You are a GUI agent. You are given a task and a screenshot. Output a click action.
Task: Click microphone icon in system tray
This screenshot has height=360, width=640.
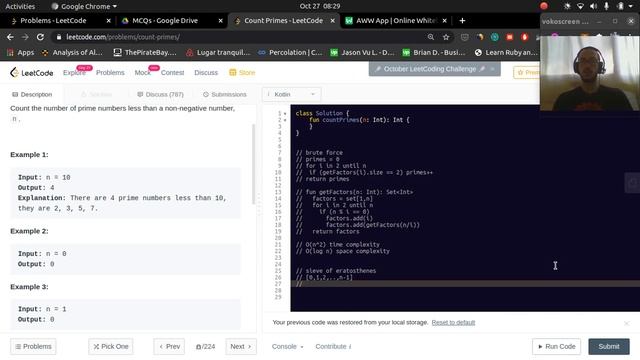click(x=607, y=6)
